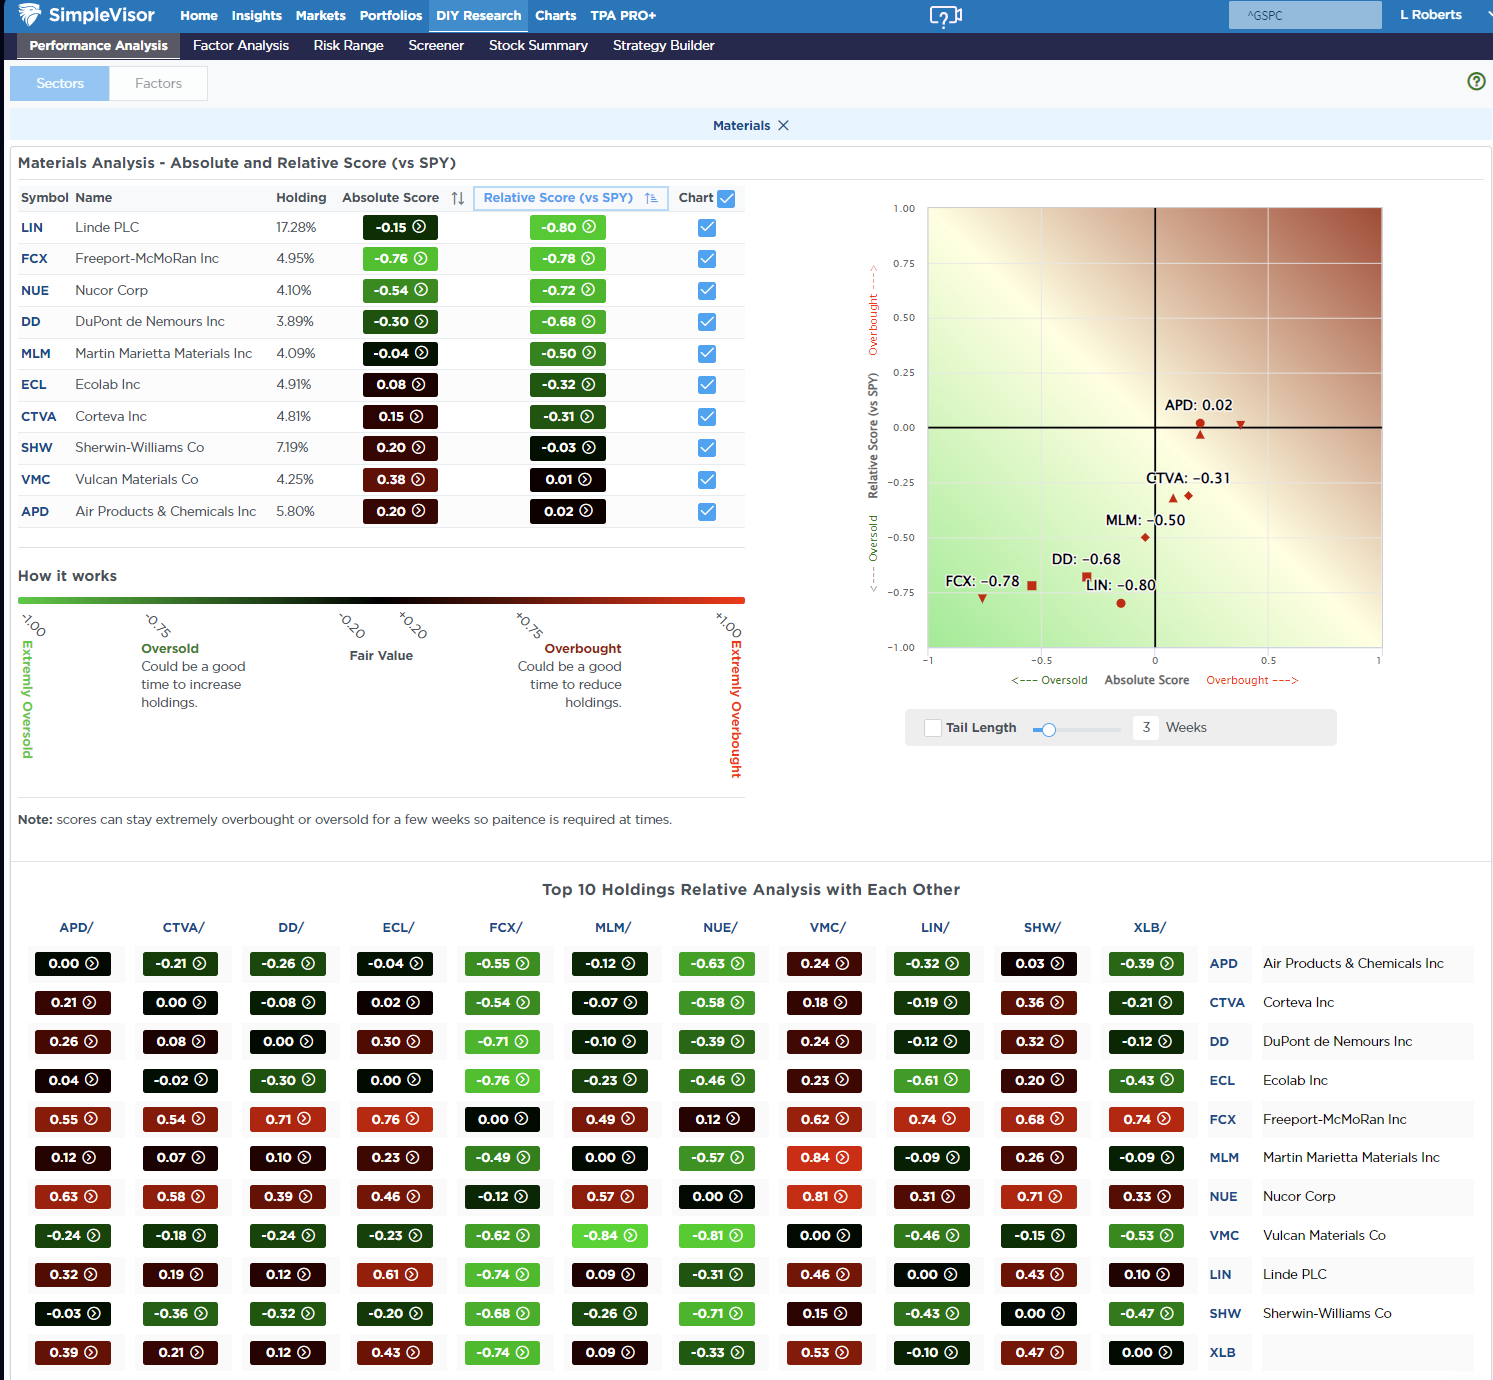Open the help video chat icon

point(945,16)
